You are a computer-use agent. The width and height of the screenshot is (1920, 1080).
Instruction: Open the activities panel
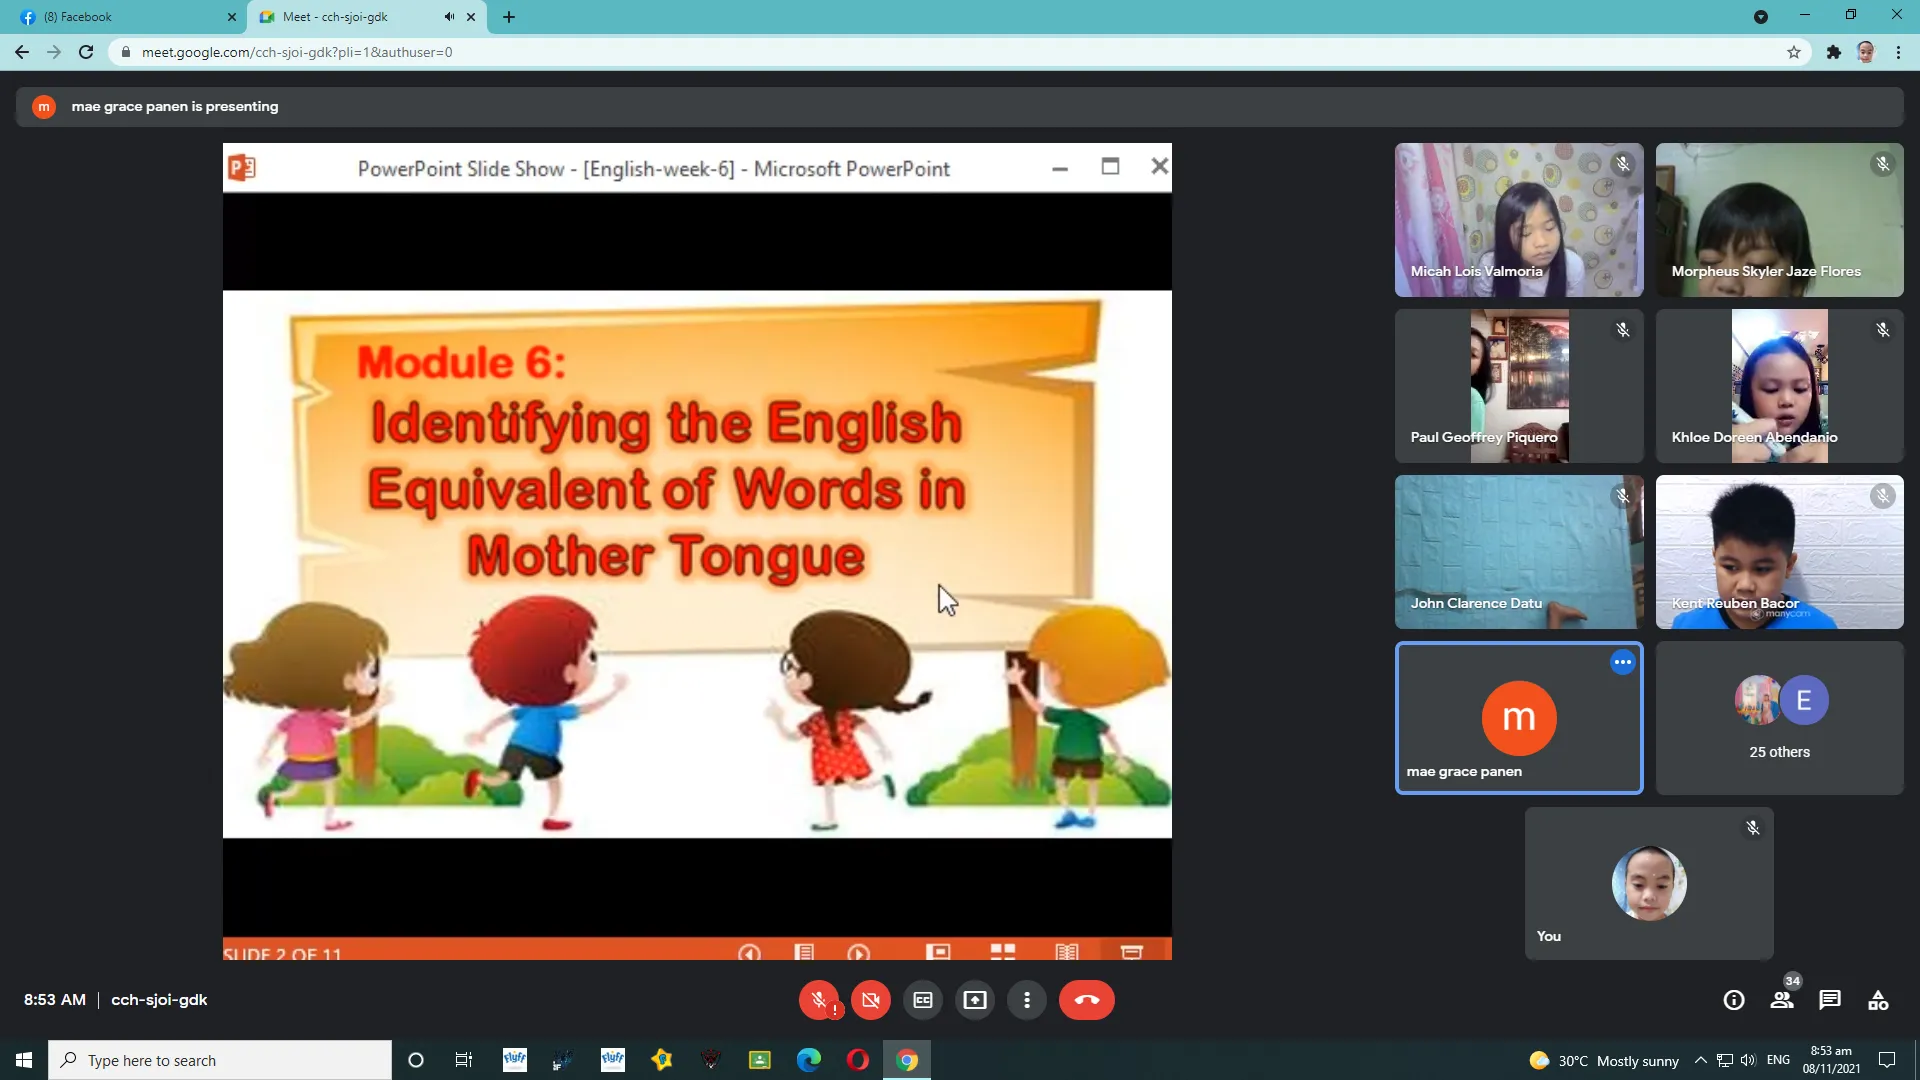pos(1878,1000)
